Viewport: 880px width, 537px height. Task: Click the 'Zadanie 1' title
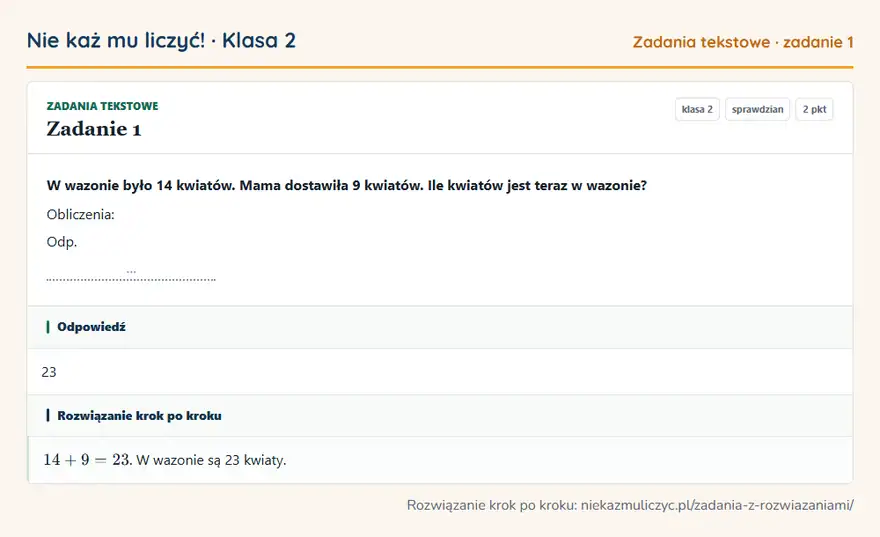point(94,129)
